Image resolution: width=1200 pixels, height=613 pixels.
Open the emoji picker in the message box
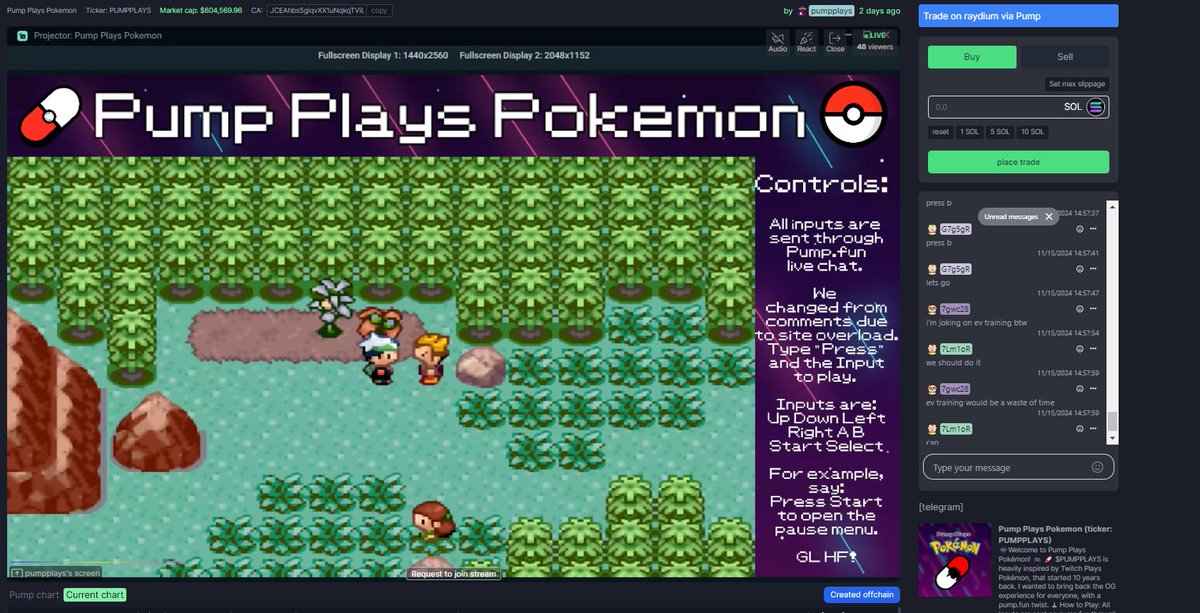pyautogui.click(x=1097, y=467)
